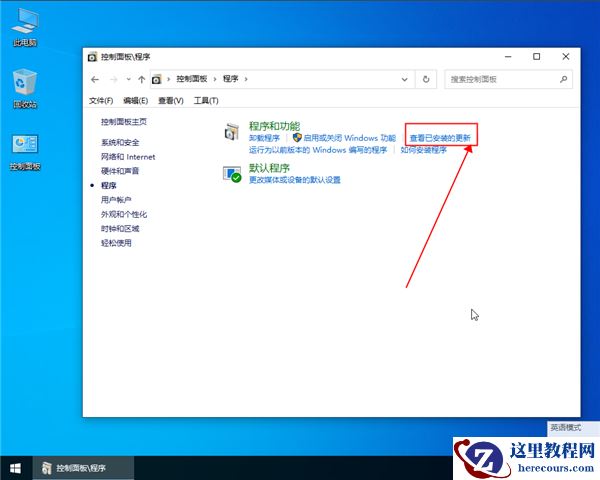Open 外观和个性化 category
Screen dimensions: 600x480
124,214
